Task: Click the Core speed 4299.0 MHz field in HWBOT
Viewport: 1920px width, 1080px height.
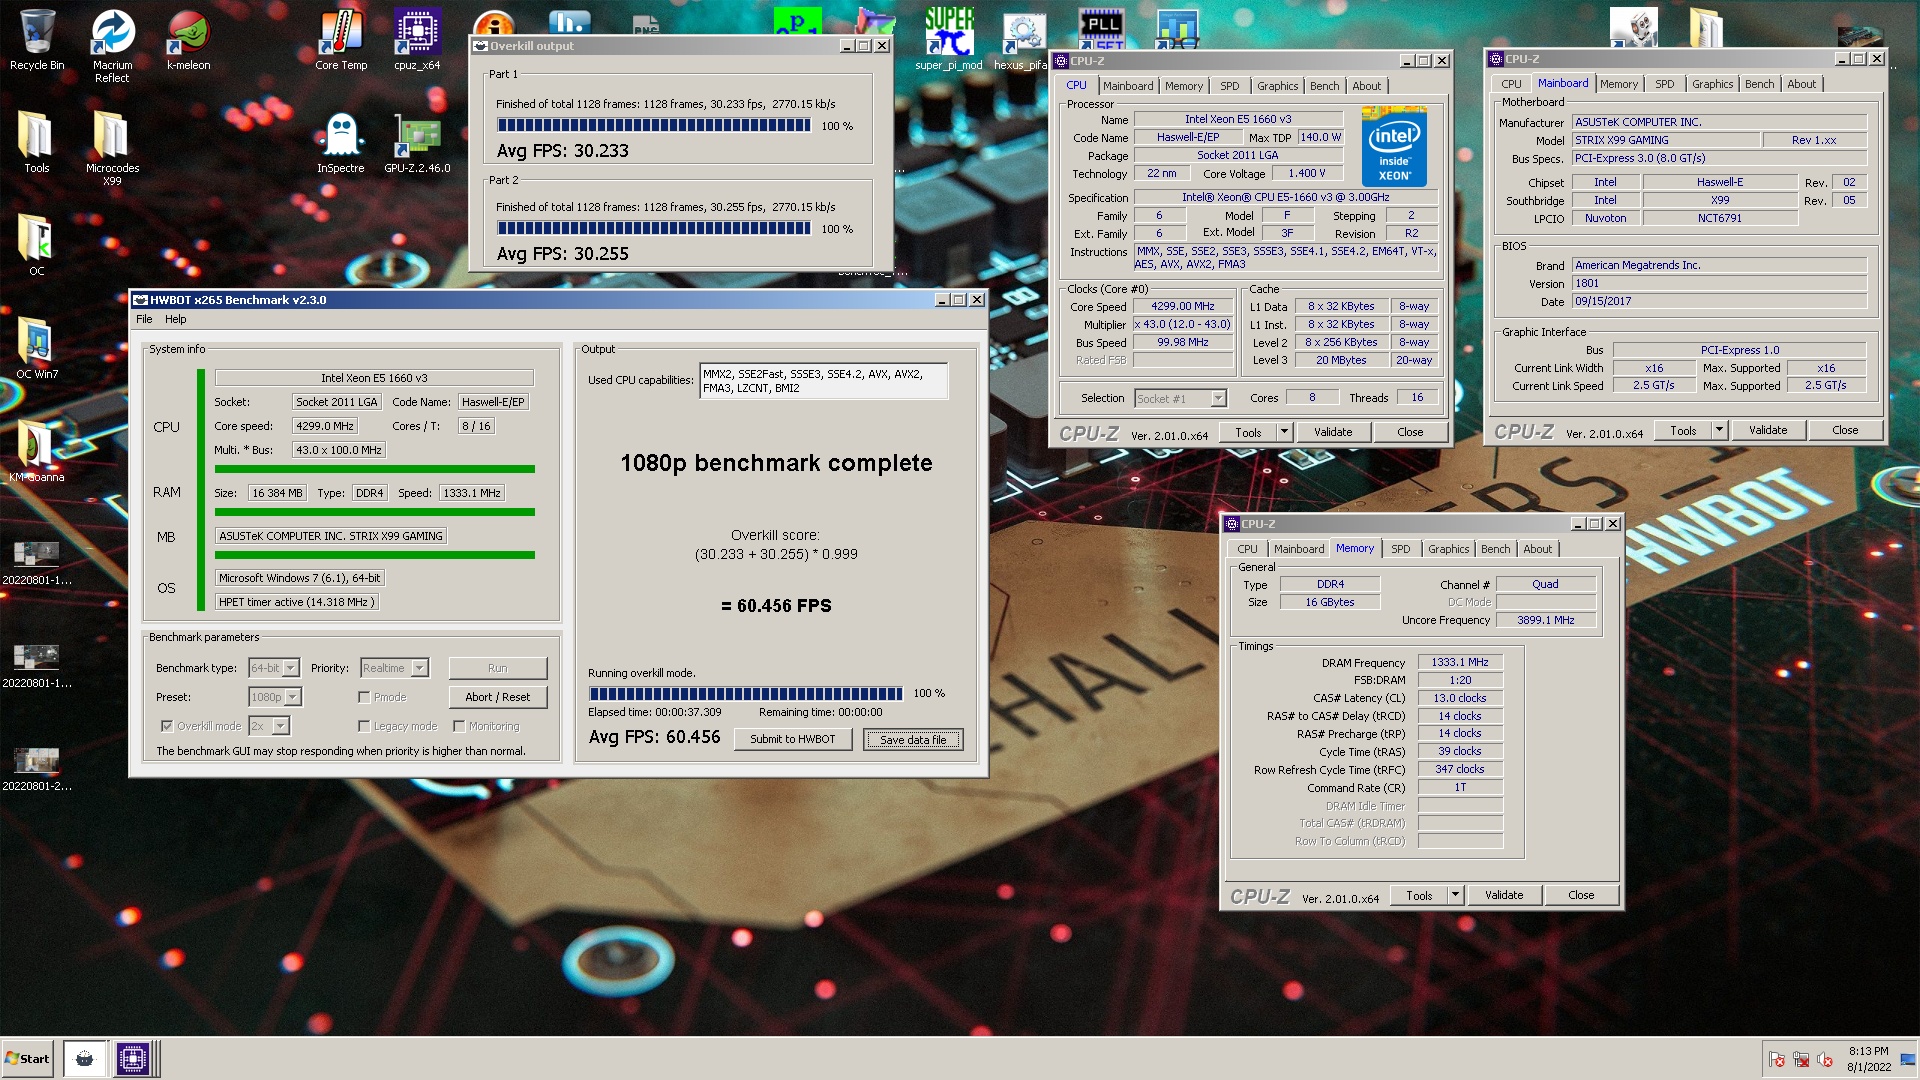Action: 325,426
